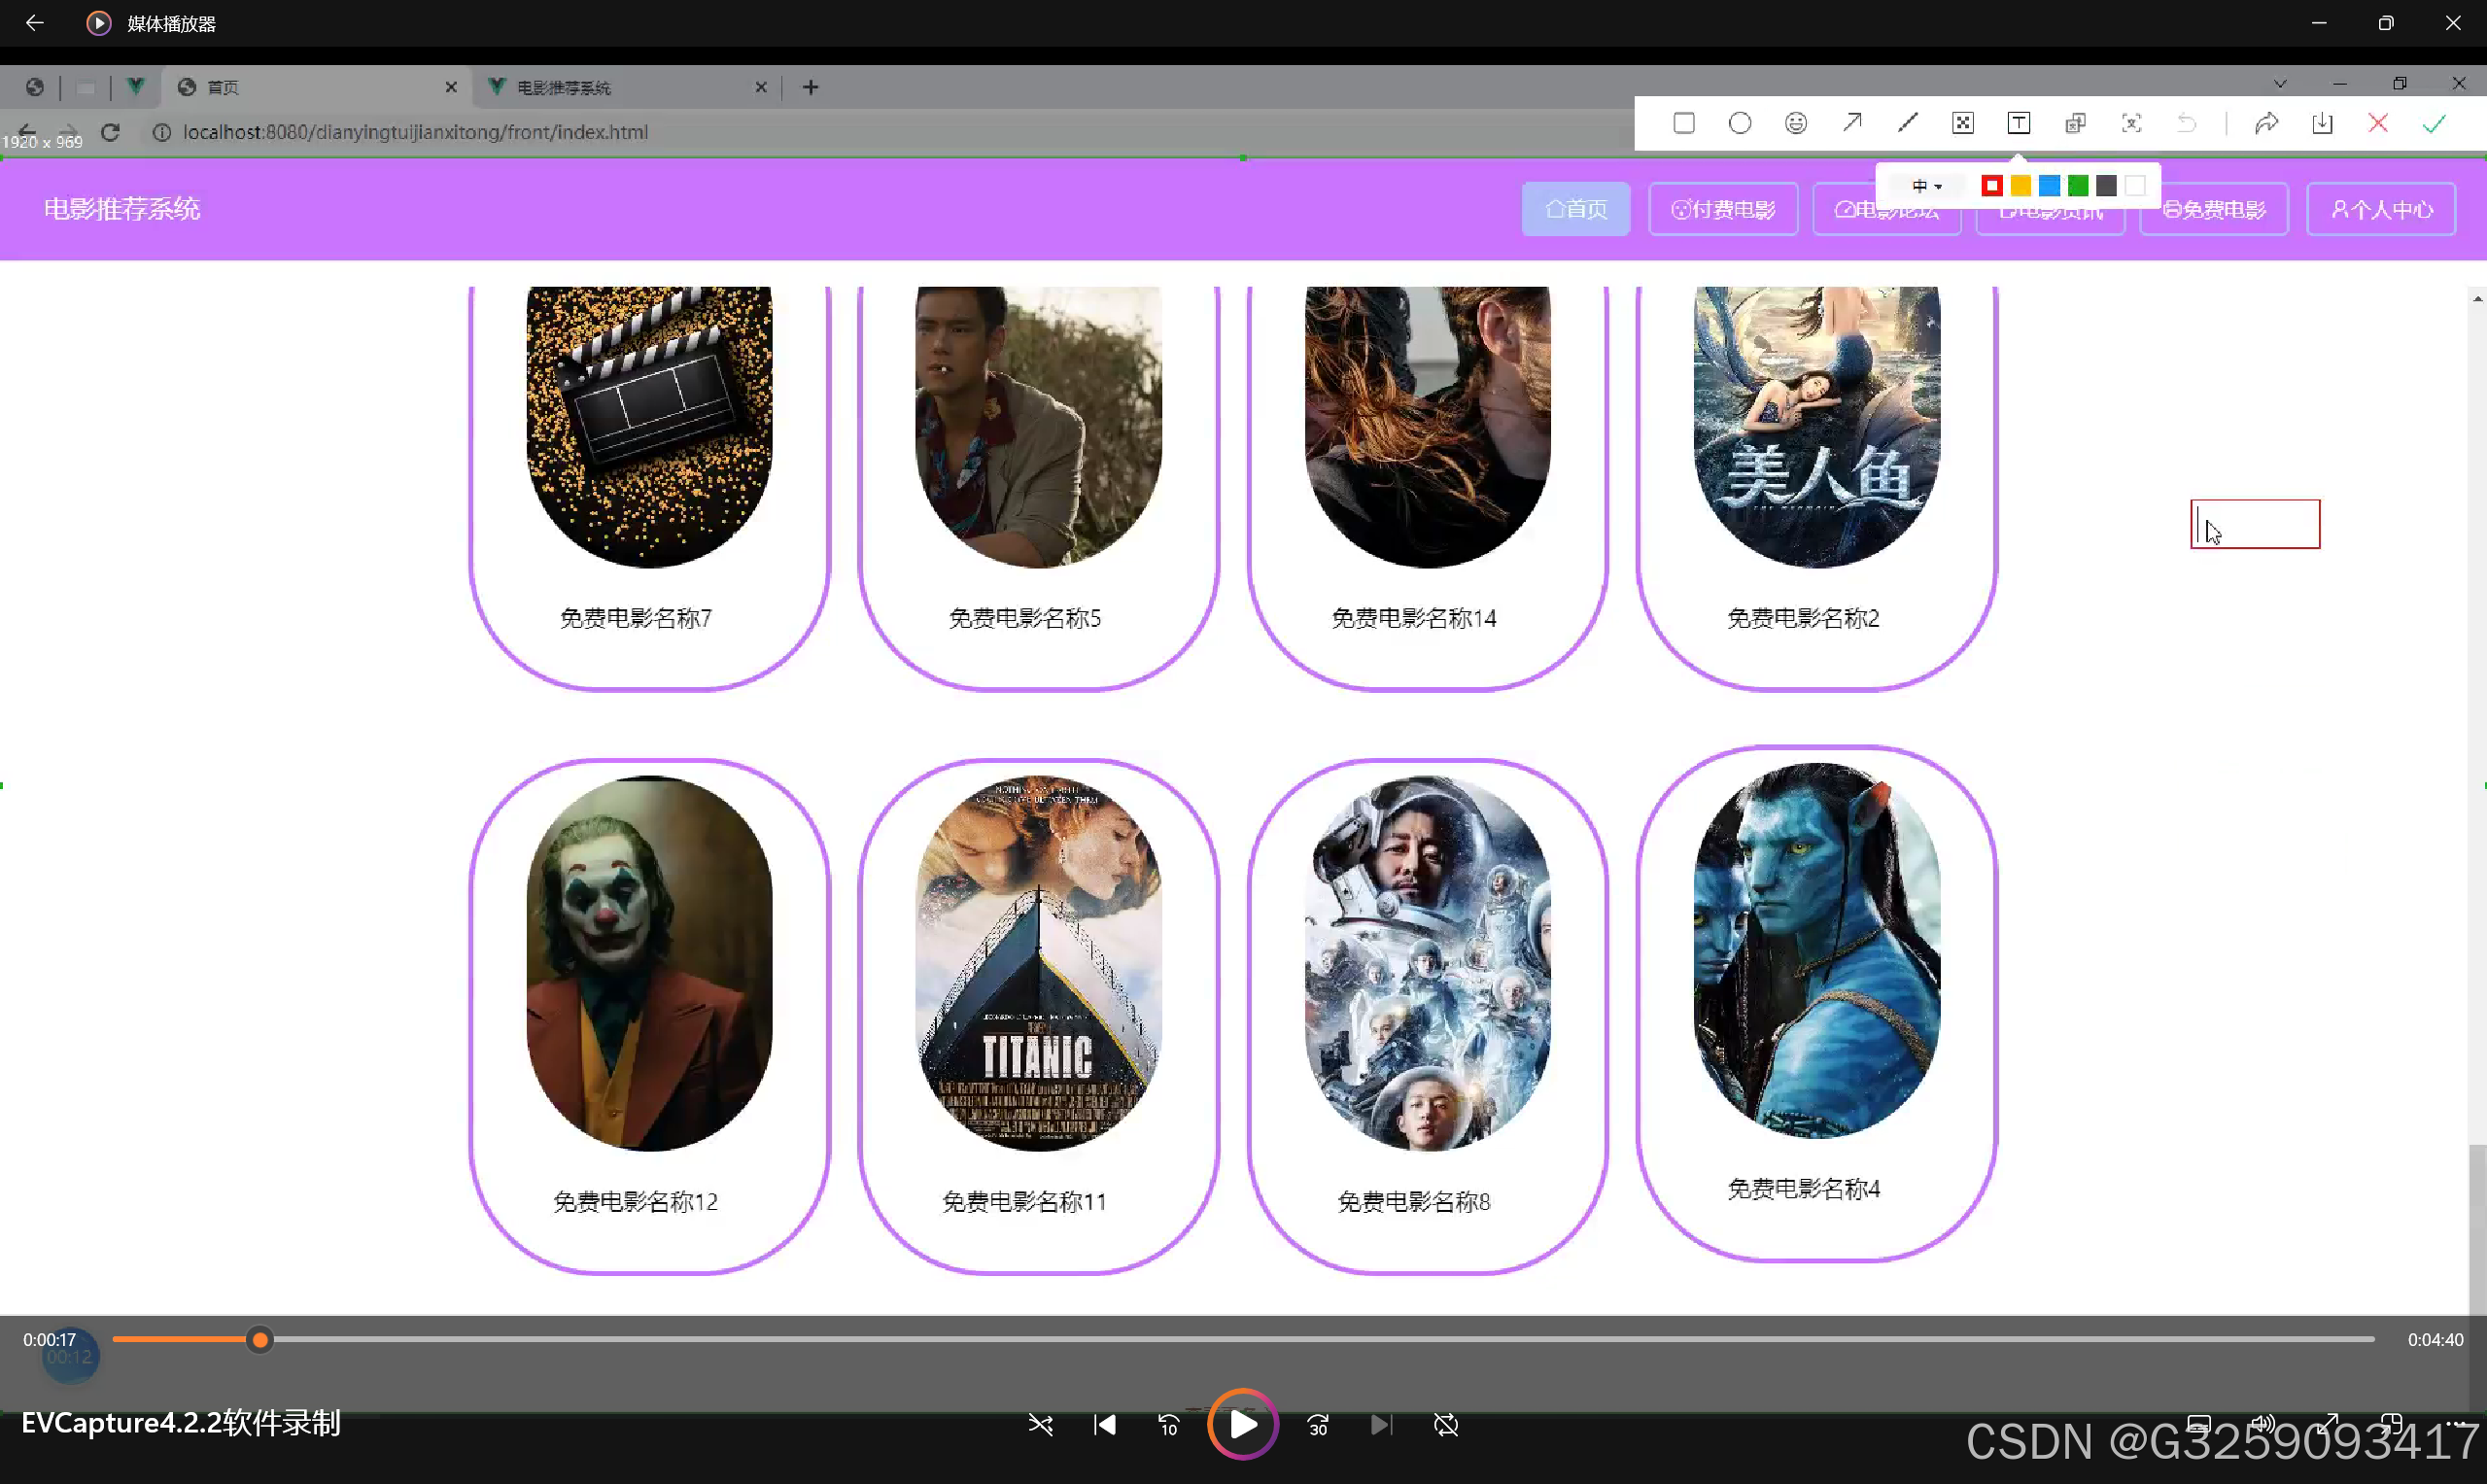This screenshot has height=1484, width=2487.
Task: Confirm the screenshot with the green checkmark
Action: pyautogui.click(x=2434, y=123)
